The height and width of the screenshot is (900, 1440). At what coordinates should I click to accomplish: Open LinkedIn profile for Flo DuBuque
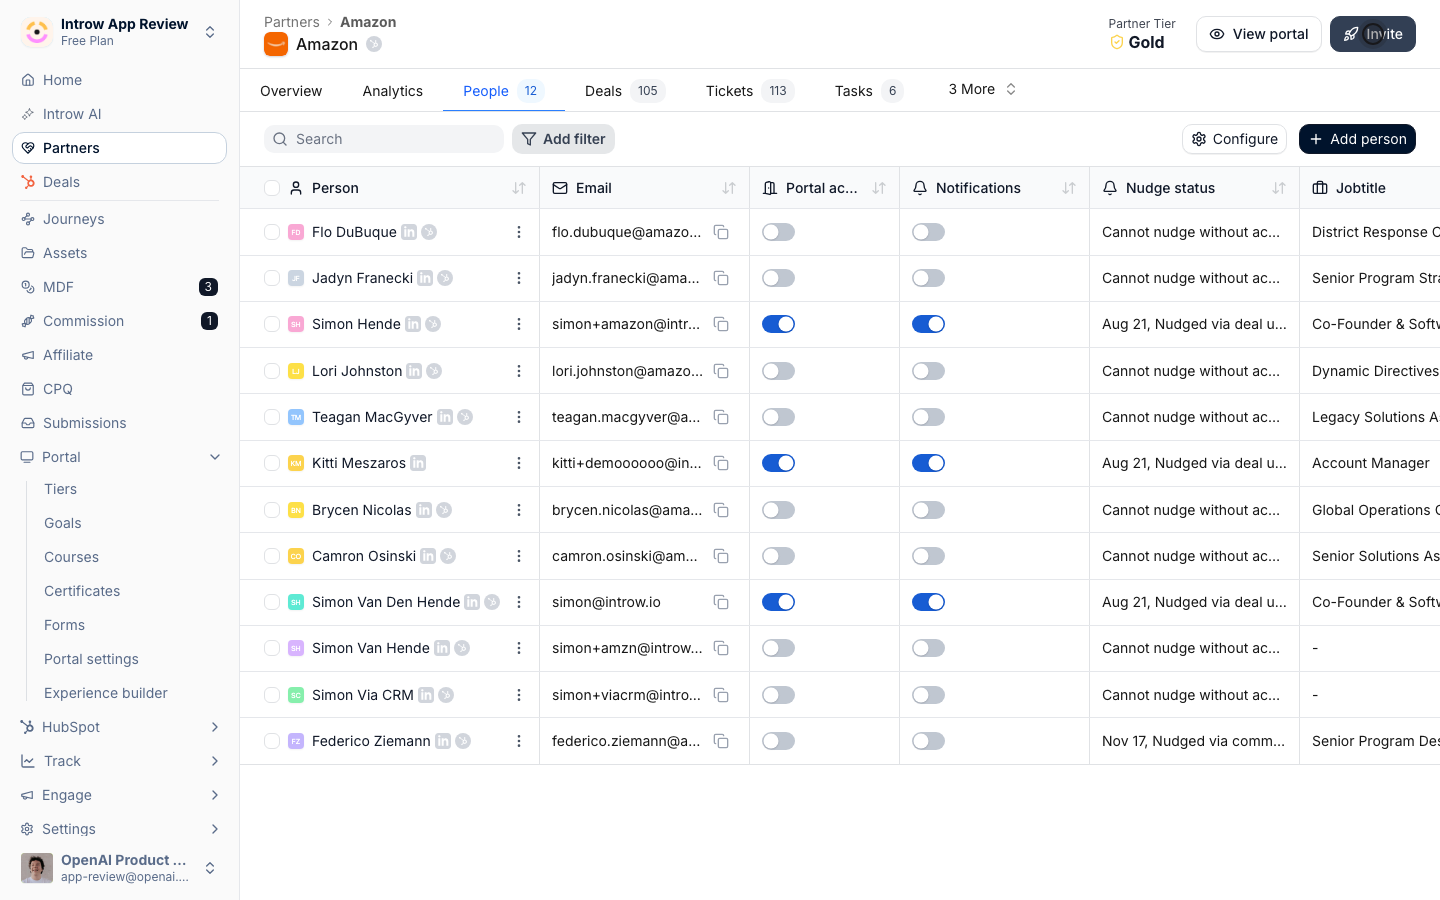[x=409, y=232]
